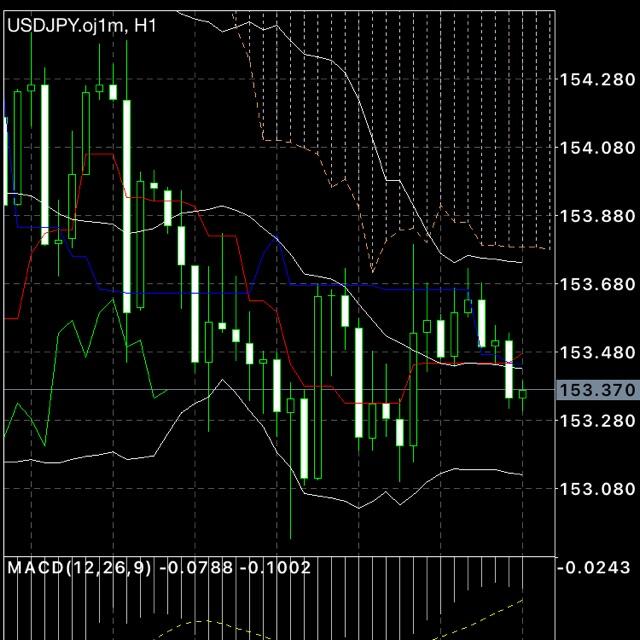This screenshot has height=640, width=640.
Task: Click the 153.880 price scale label
Action: pos(597,216)
